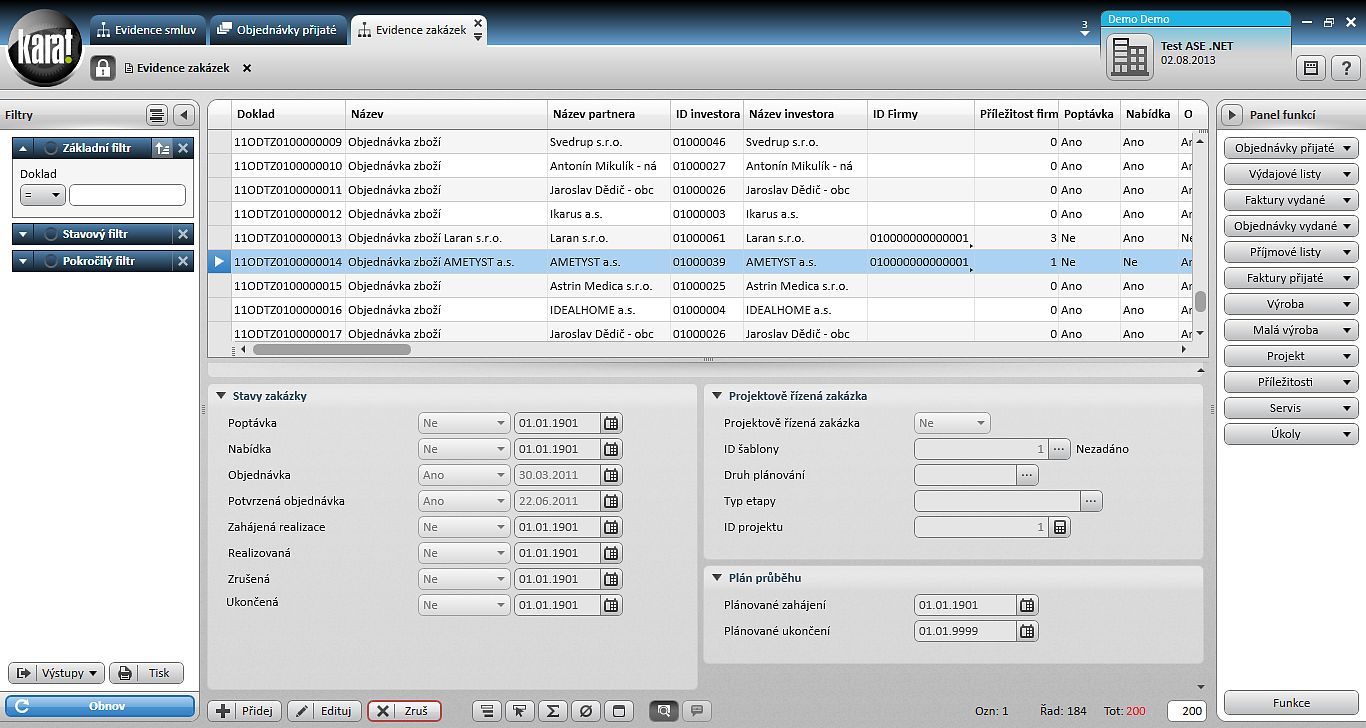Switch to the Objednávky přijaté tab
Viewport: 1366px width, 728px height.
(279, 30)
